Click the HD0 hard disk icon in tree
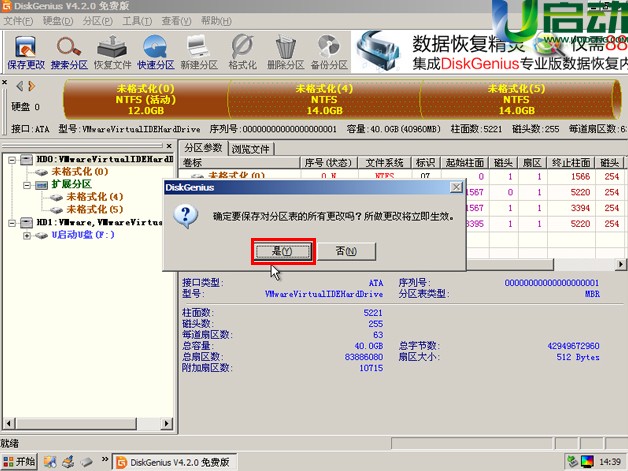Screen dimensions: 628x471 point(26,159)
